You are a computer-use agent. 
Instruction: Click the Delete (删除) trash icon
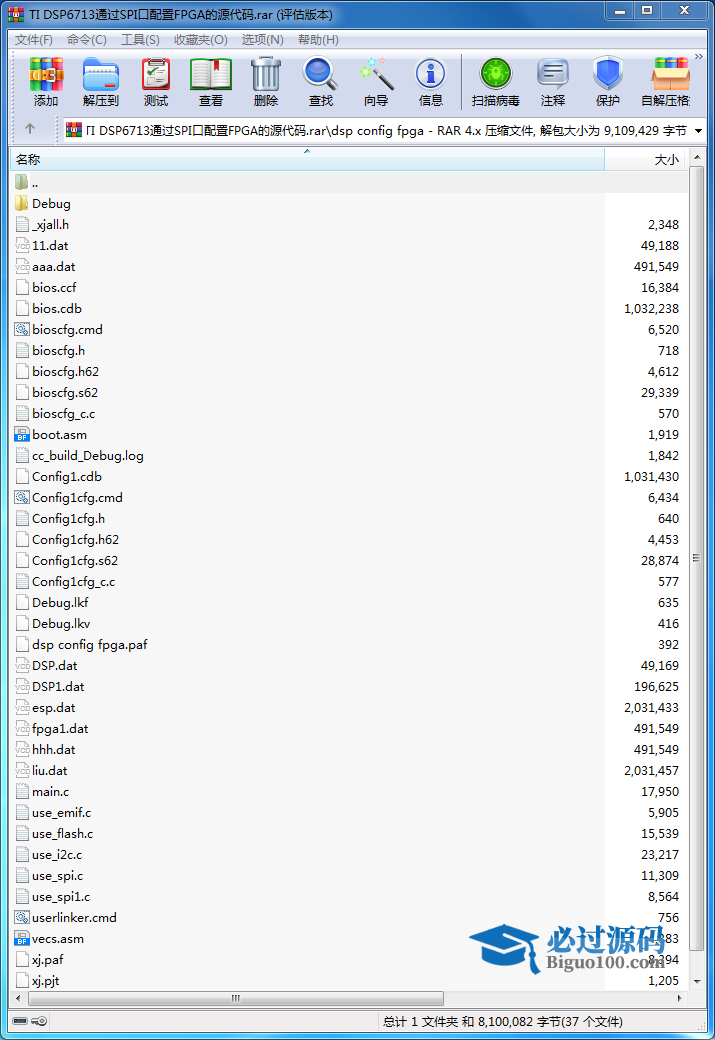click(266, 80)
